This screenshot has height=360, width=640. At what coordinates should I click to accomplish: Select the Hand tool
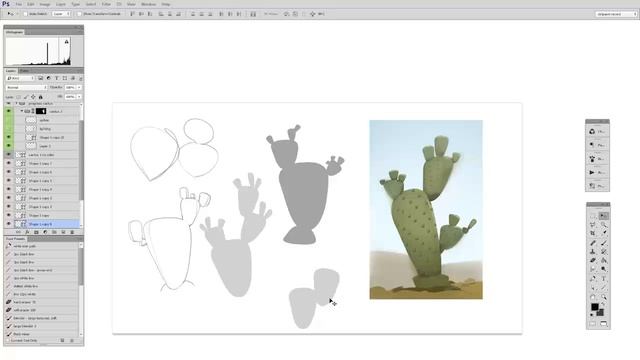pyautogui.click(x=593, y=297)
